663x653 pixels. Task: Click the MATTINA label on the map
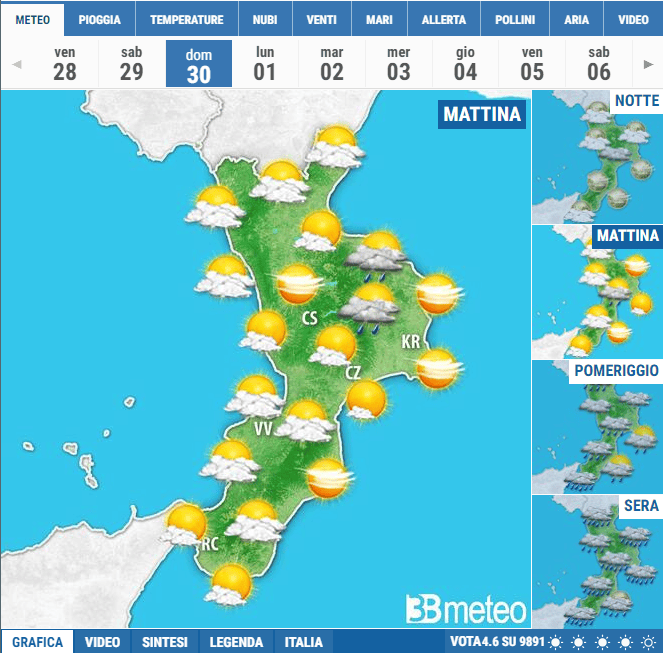[x=482, y=114]
